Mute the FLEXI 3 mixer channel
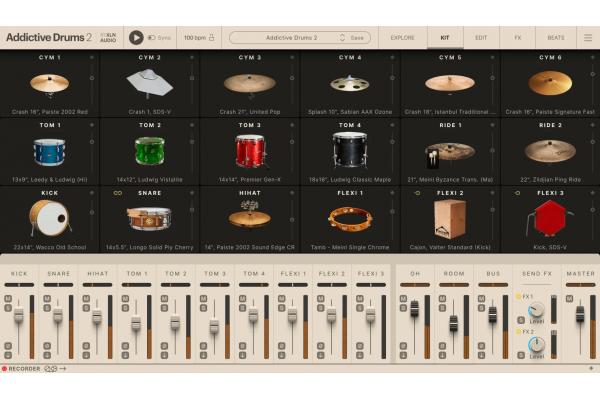The height and width of the screenshot is (400, 600). (360, 299)
